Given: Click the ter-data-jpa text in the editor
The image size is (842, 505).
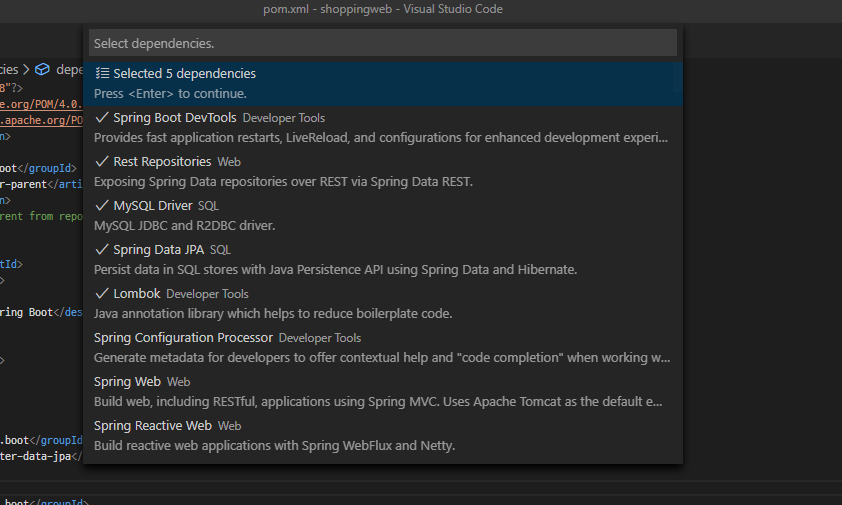Looking at the screenshot, I should (35, 456).
